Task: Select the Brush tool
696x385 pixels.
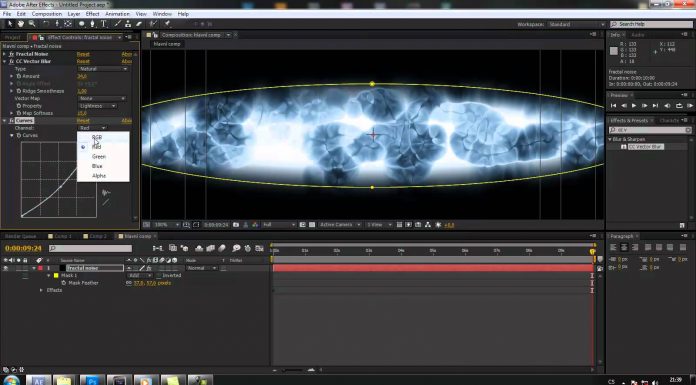Action: click(x=118, y=24)
